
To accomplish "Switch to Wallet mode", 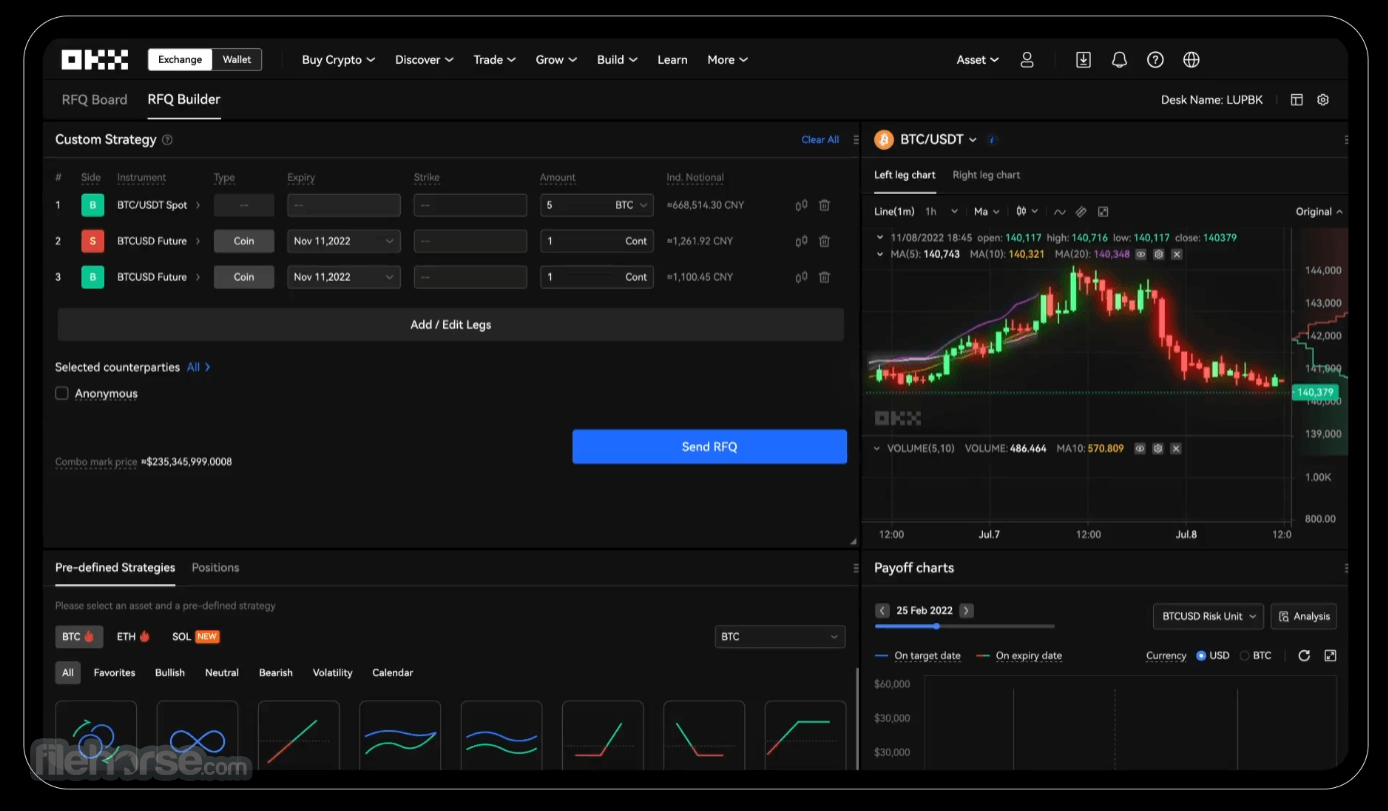I will pyautogui.click(x=237, y=60).
